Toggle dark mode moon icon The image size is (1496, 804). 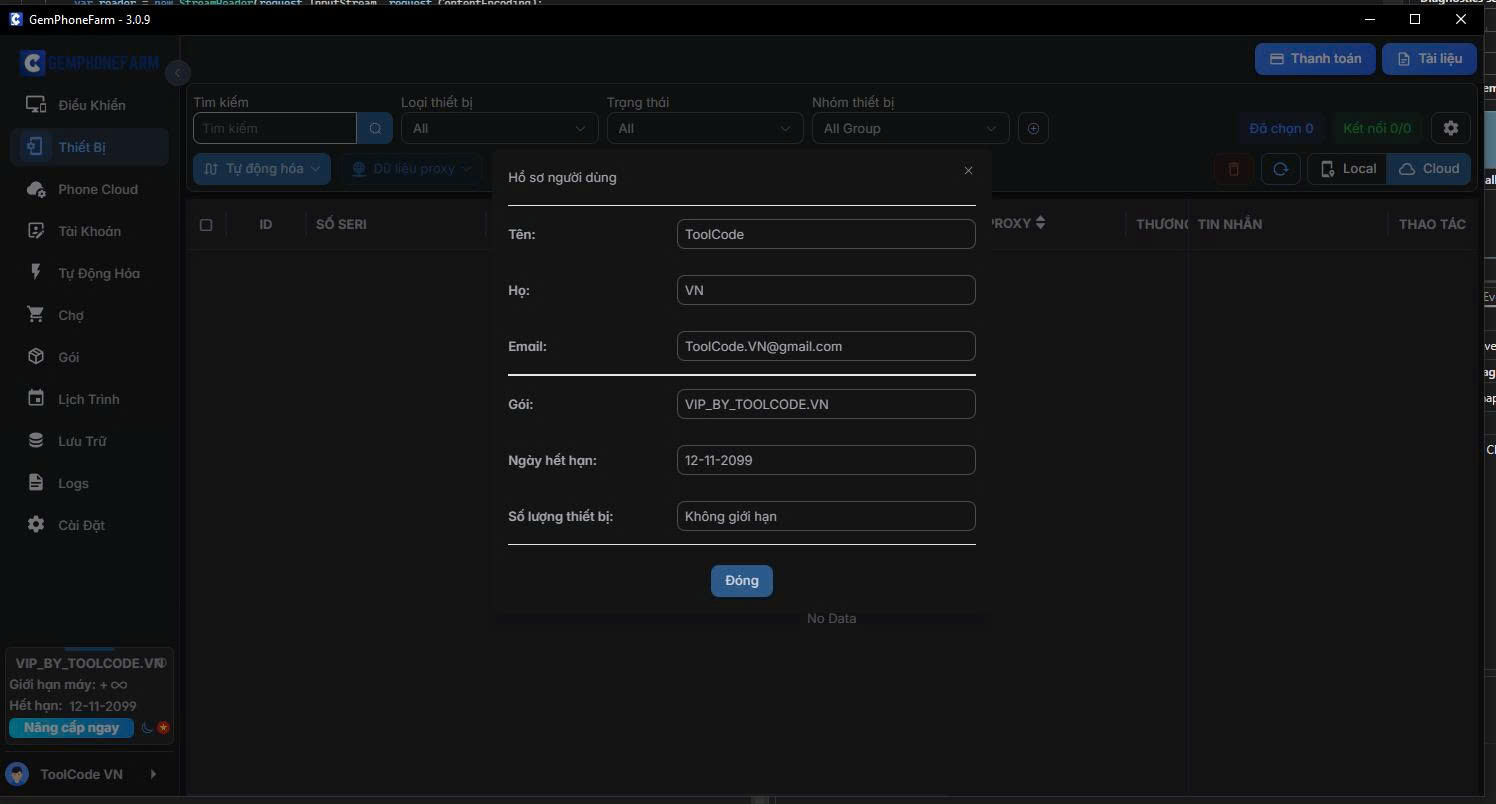[x=147, y=728]
